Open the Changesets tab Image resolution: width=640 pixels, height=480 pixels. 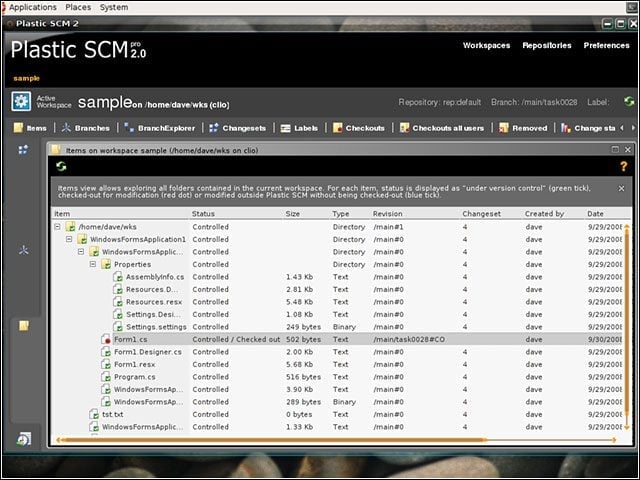pos(238,128)
